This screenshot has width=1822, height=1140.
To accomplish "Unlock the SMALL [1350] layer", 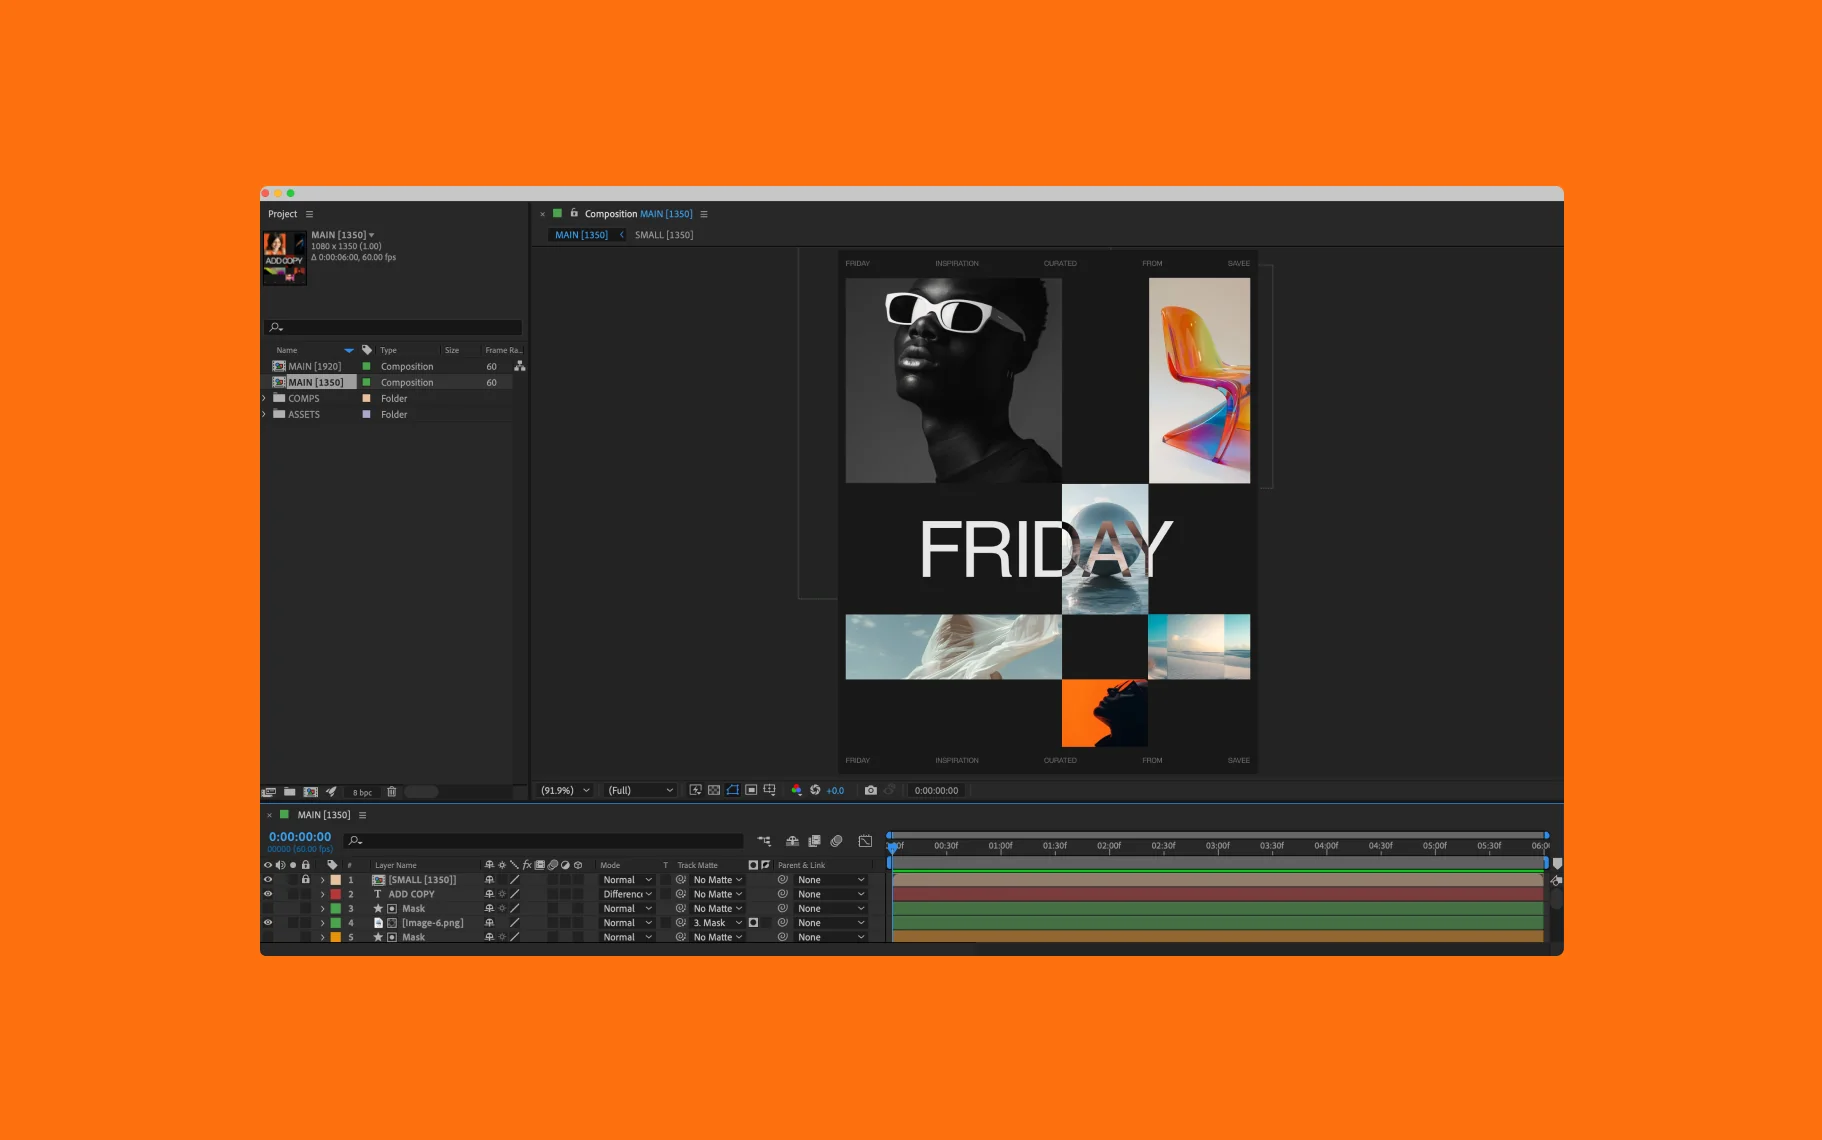I will pyautogui.click(x=306, y=880).
